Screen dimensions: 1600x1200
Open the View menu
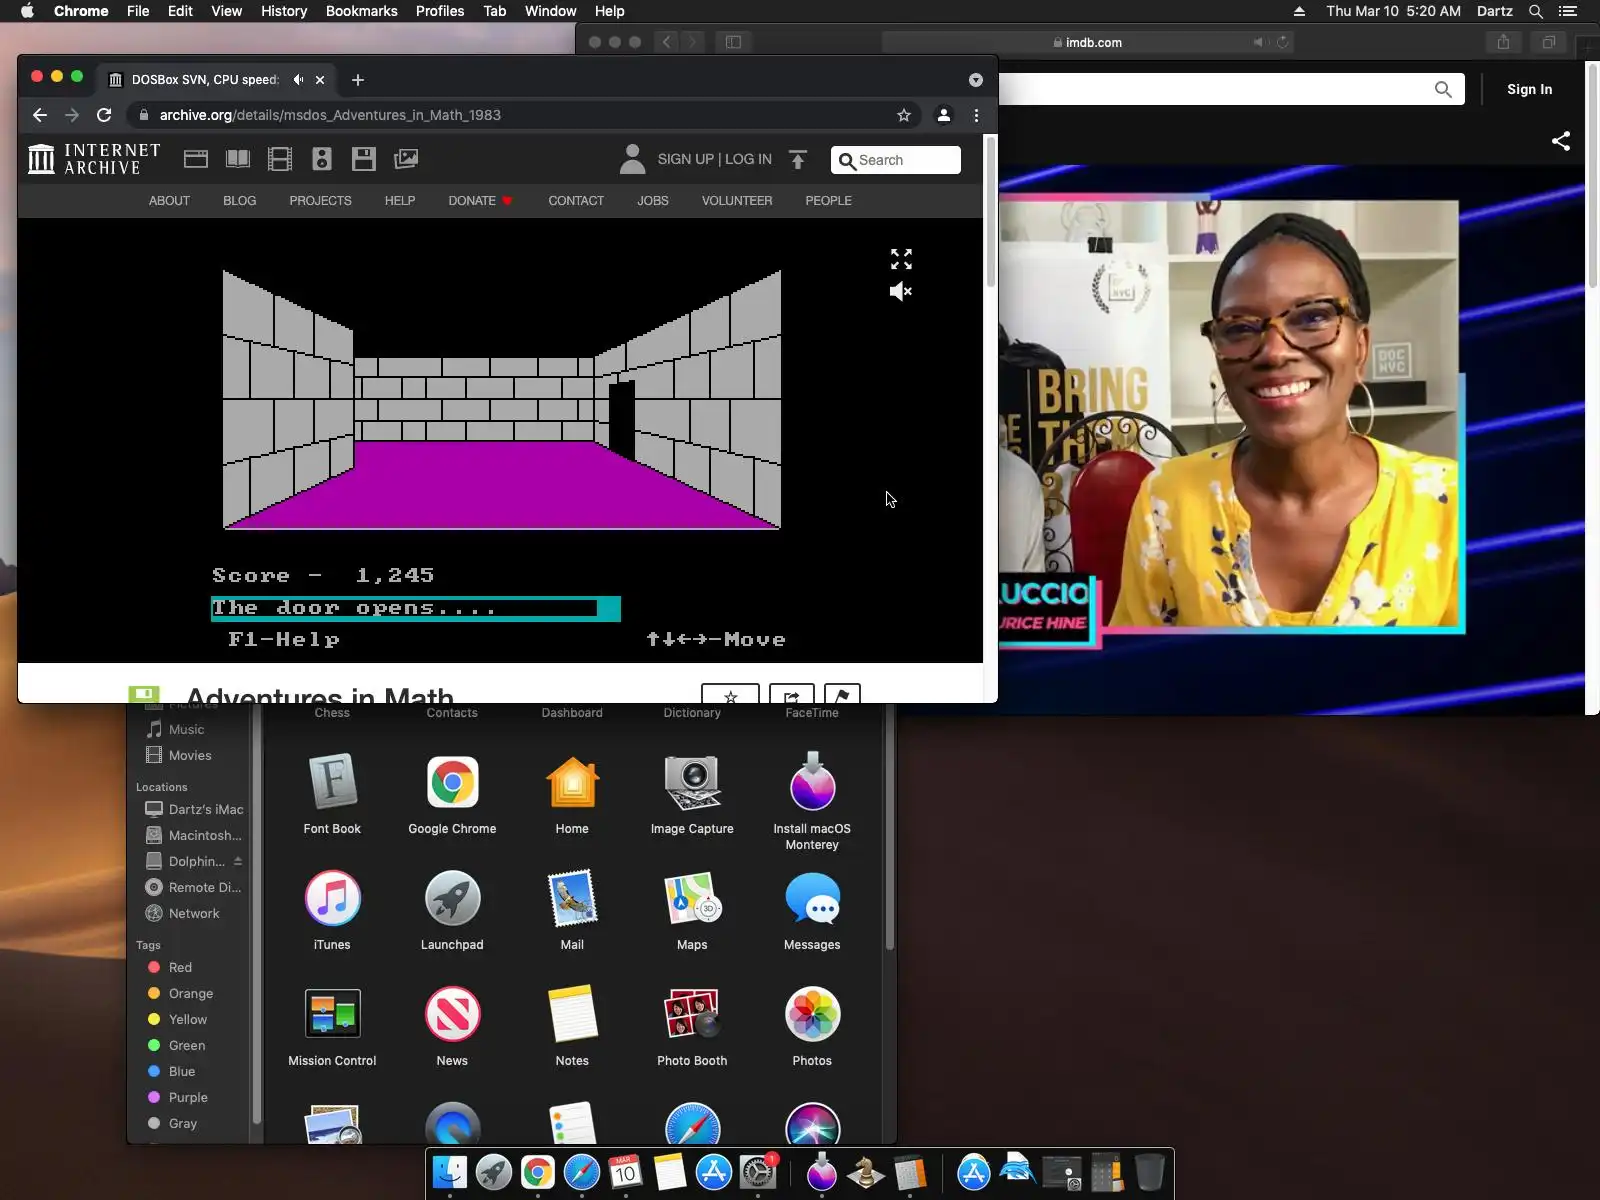(x=227, y=11)
